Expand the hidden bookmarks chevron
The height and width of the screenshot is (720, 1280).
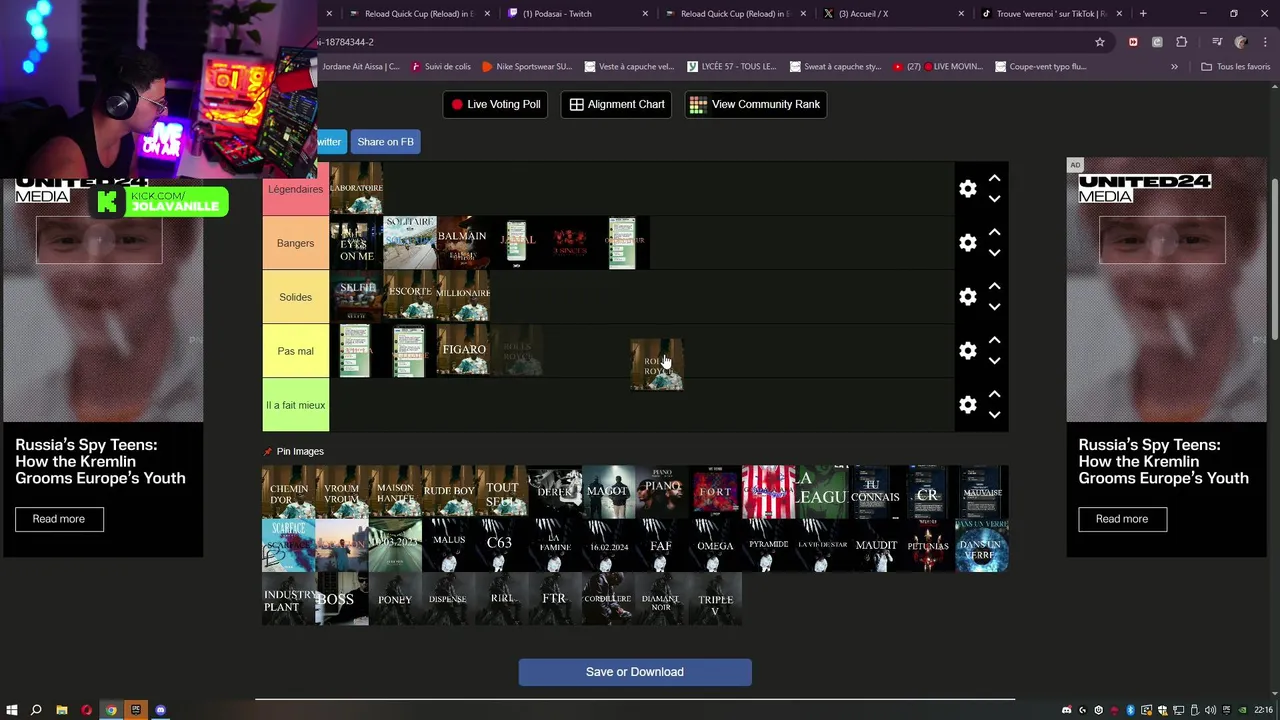coord(1174,67)
